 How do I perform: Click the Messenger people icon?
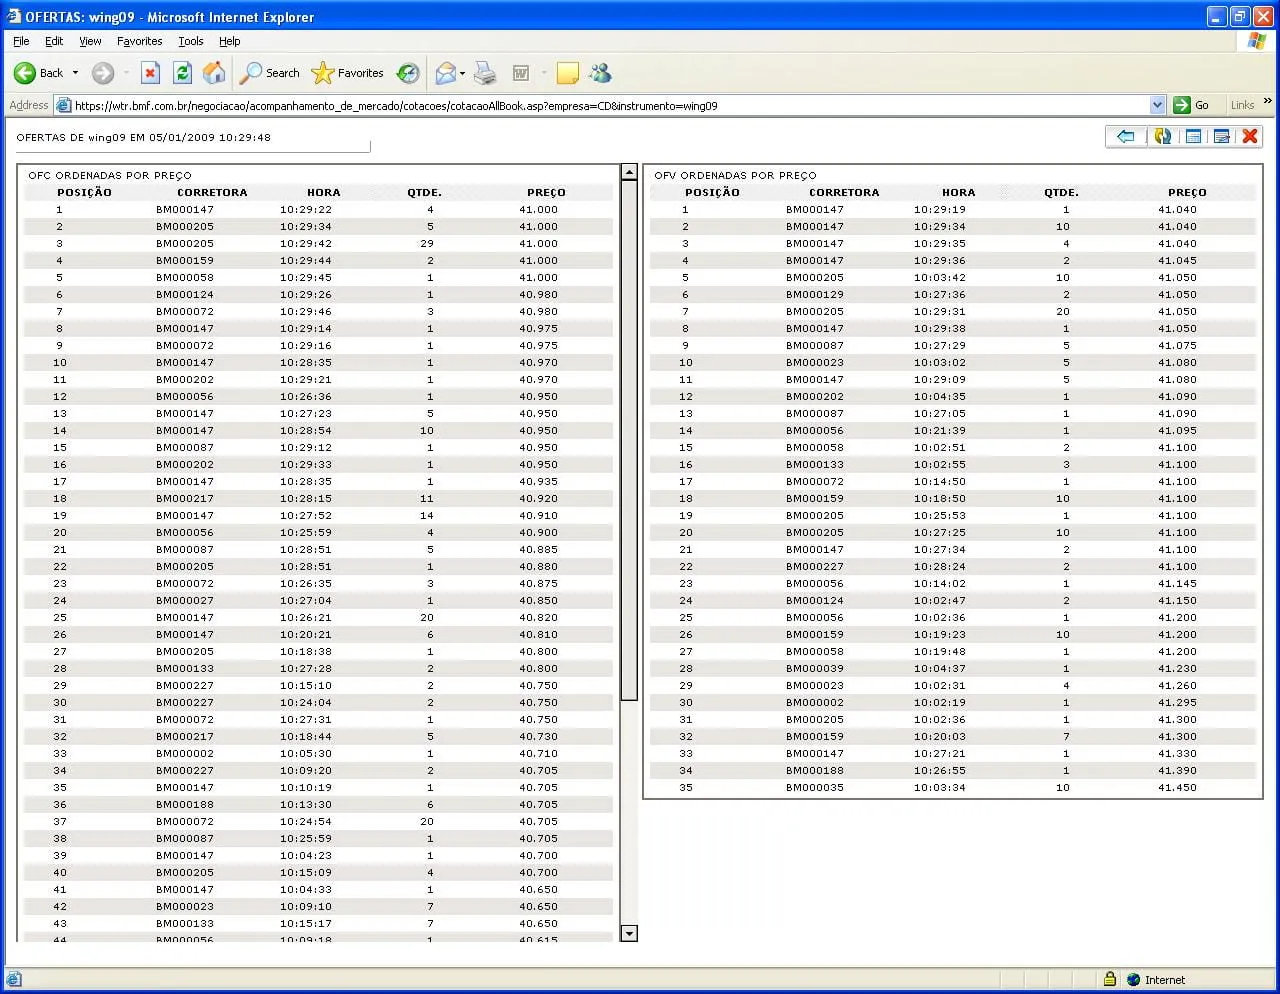[x=600, y=73]
